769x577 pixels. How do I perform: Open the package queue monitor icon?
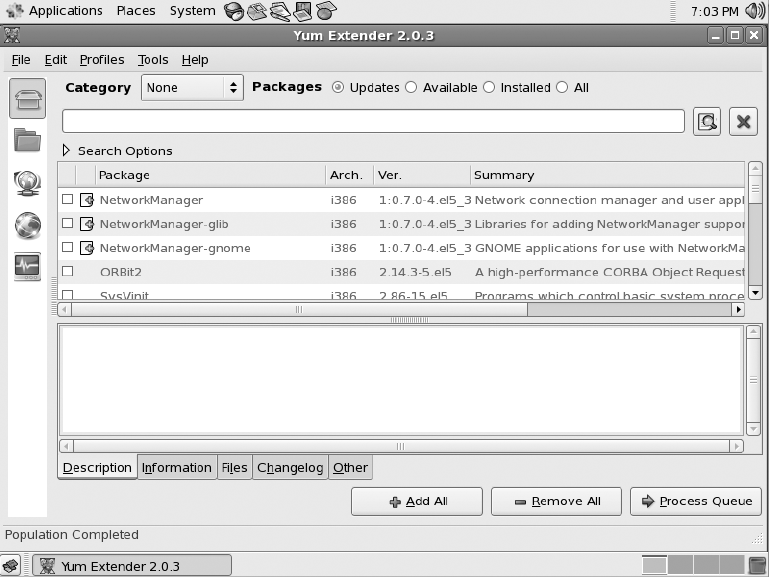tap(27, 183)
